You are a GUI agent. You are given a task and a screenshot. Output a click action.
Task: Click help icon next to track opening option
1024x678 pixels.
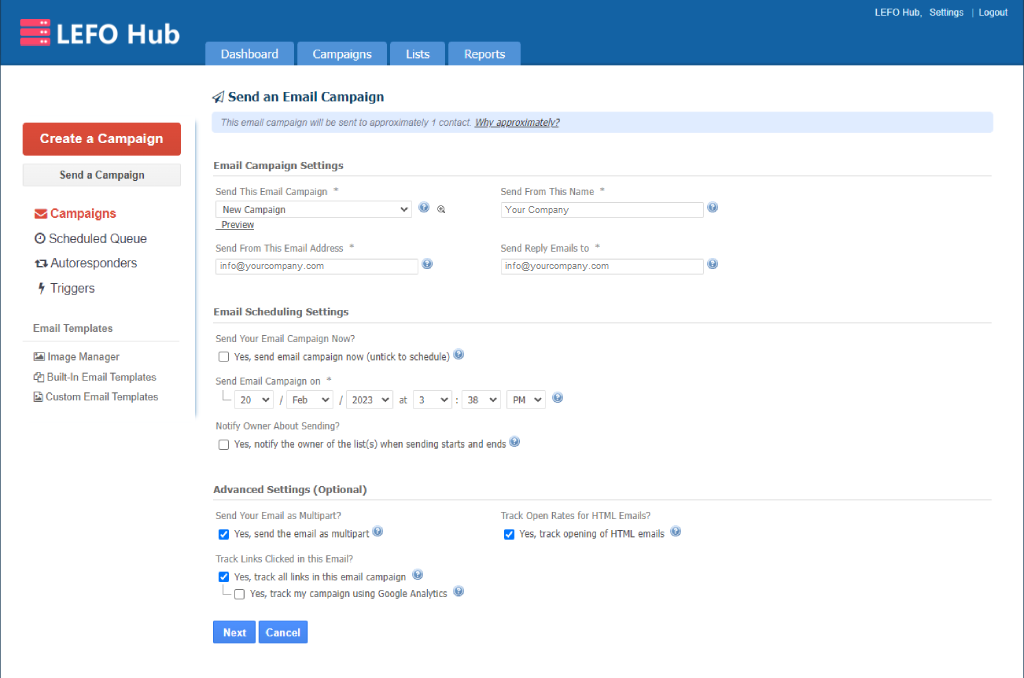(675, 533)
